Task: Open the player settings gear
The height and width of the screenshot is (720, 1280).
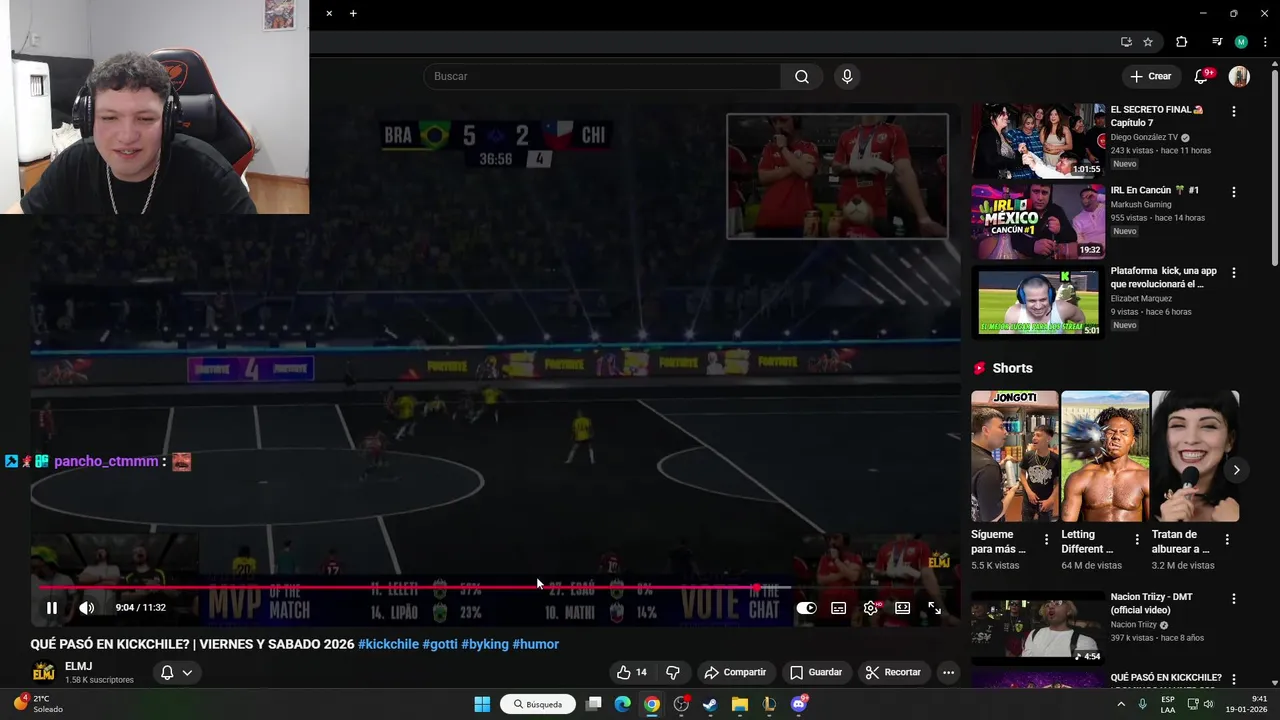Action: [x=871, y=608]
